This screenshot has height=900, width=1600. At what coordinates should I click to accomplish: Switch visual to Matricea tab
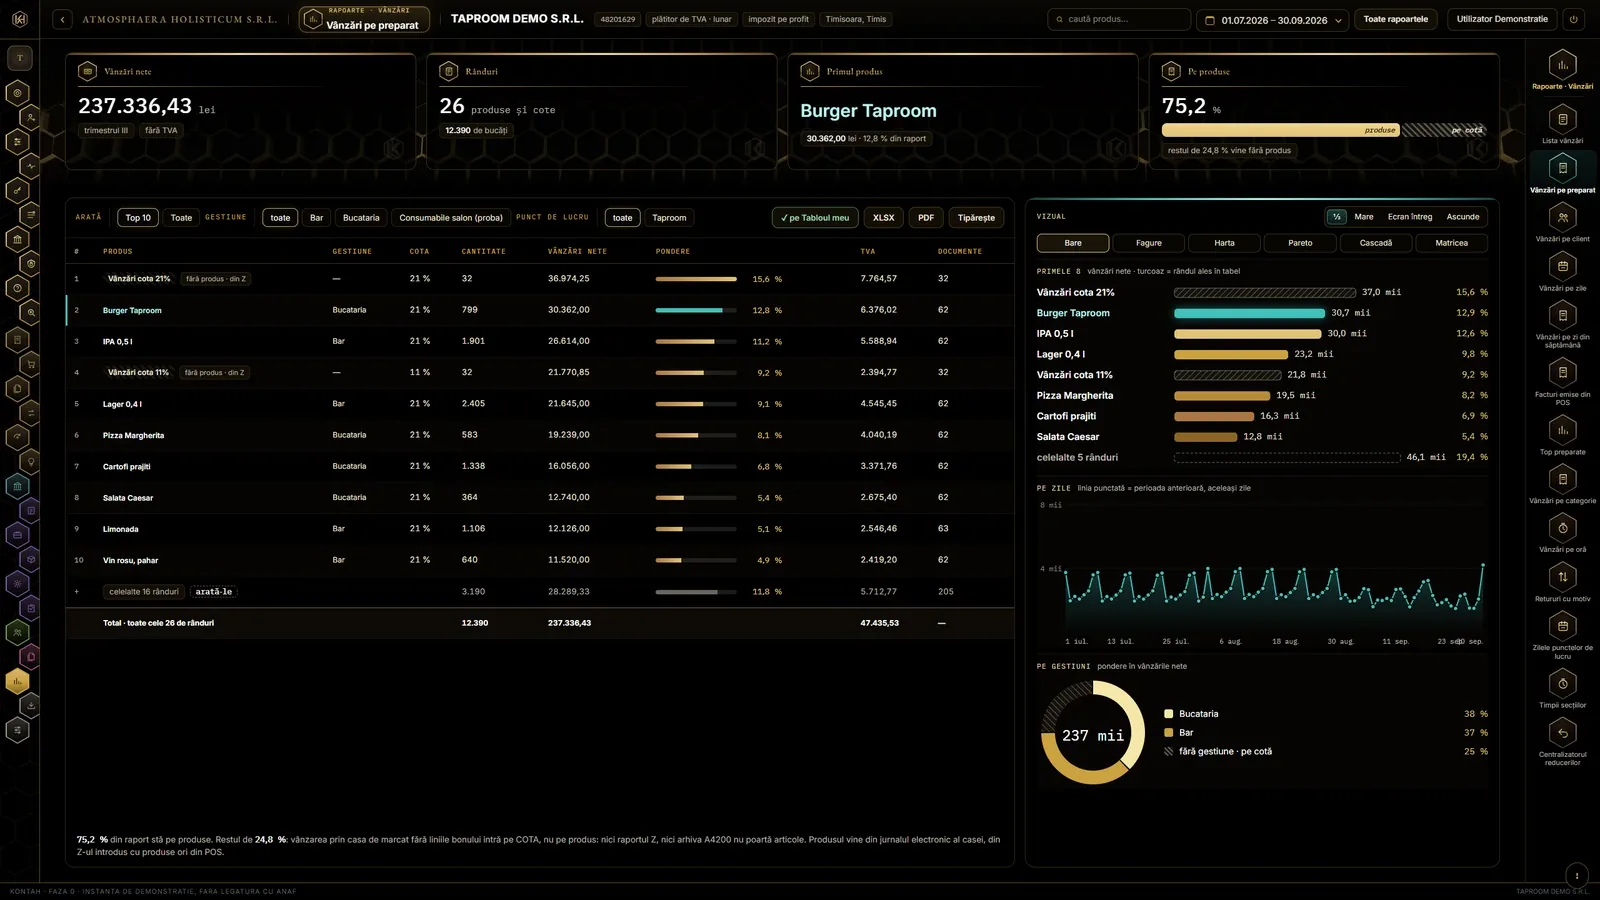coord(1451,243)
